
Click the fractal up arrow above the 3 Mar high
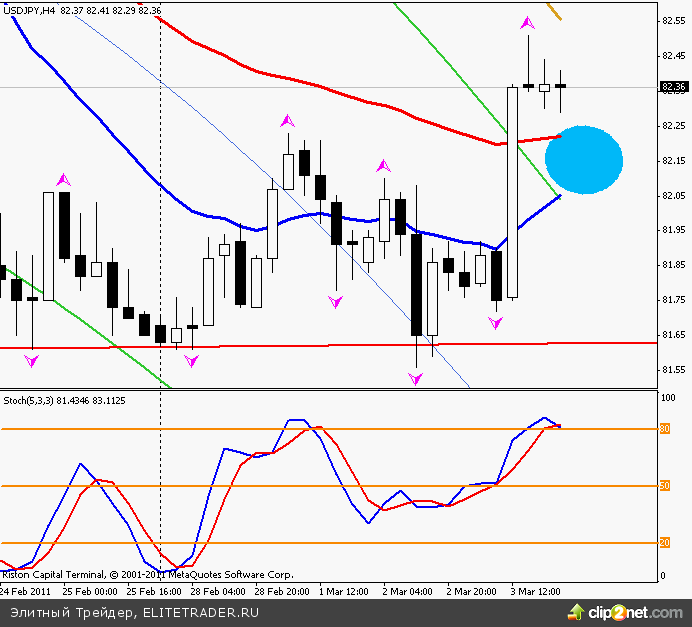point(527,22)
